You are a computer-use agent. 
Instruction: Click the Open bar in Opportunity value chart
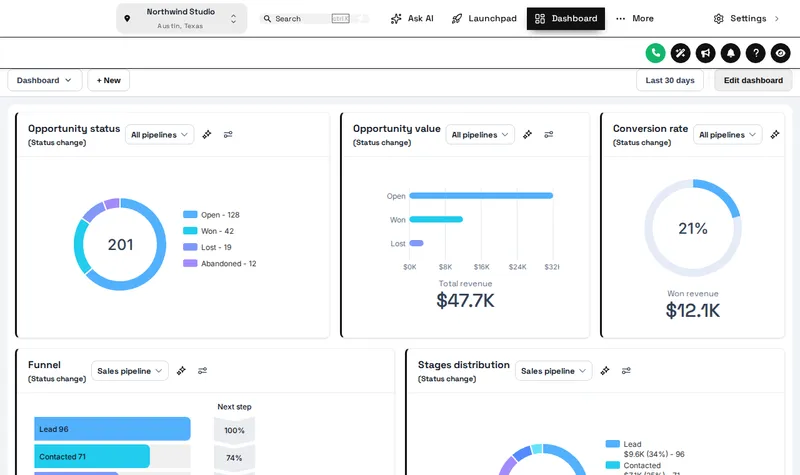481,195
